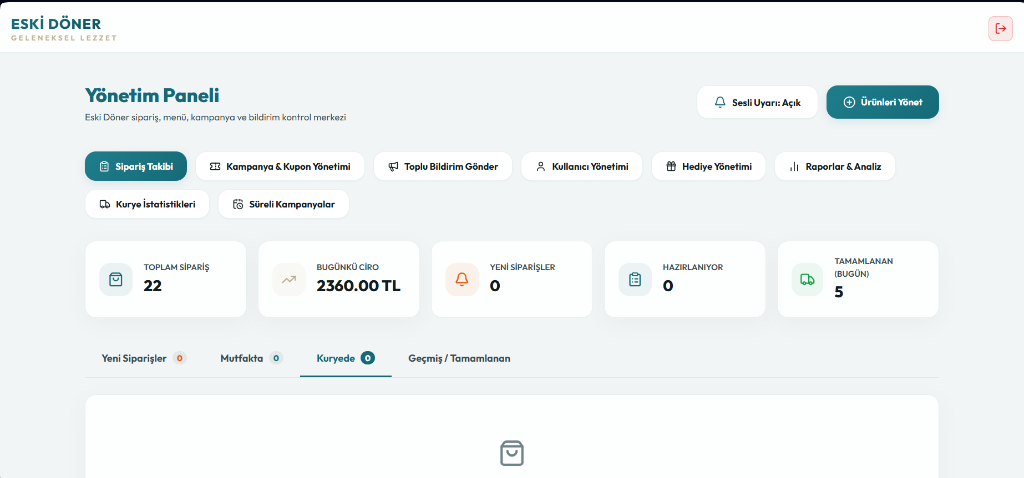Click the trend arrow icon in Bugünkü Ciro card
1024x478 pixels.
[x=289, y=279]
